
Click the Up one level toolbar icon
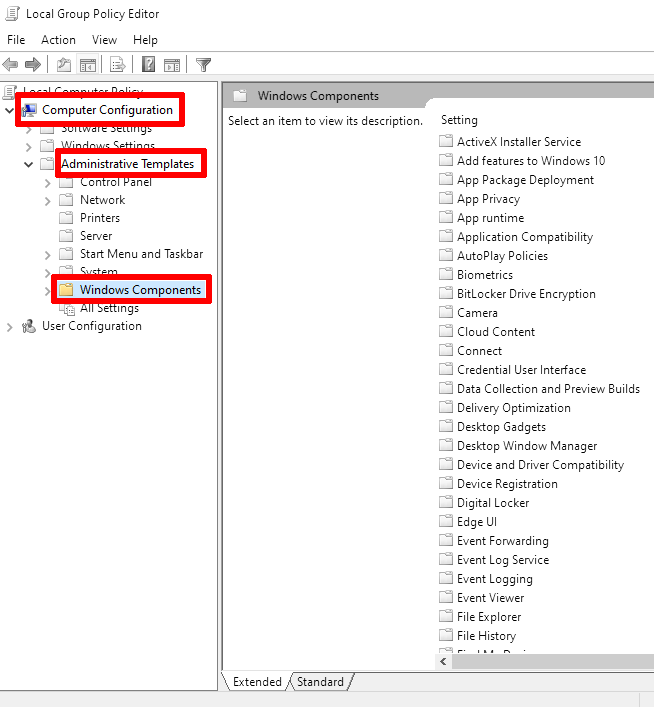click(x=64, y=65)
